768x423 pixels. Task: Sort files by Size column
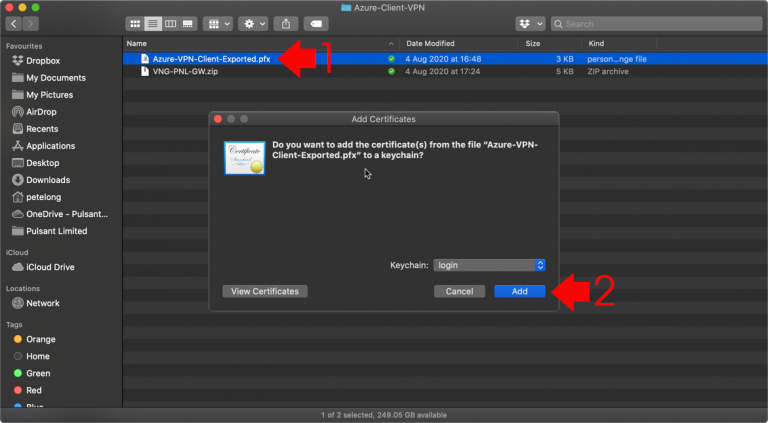click(x=532, y=44)
